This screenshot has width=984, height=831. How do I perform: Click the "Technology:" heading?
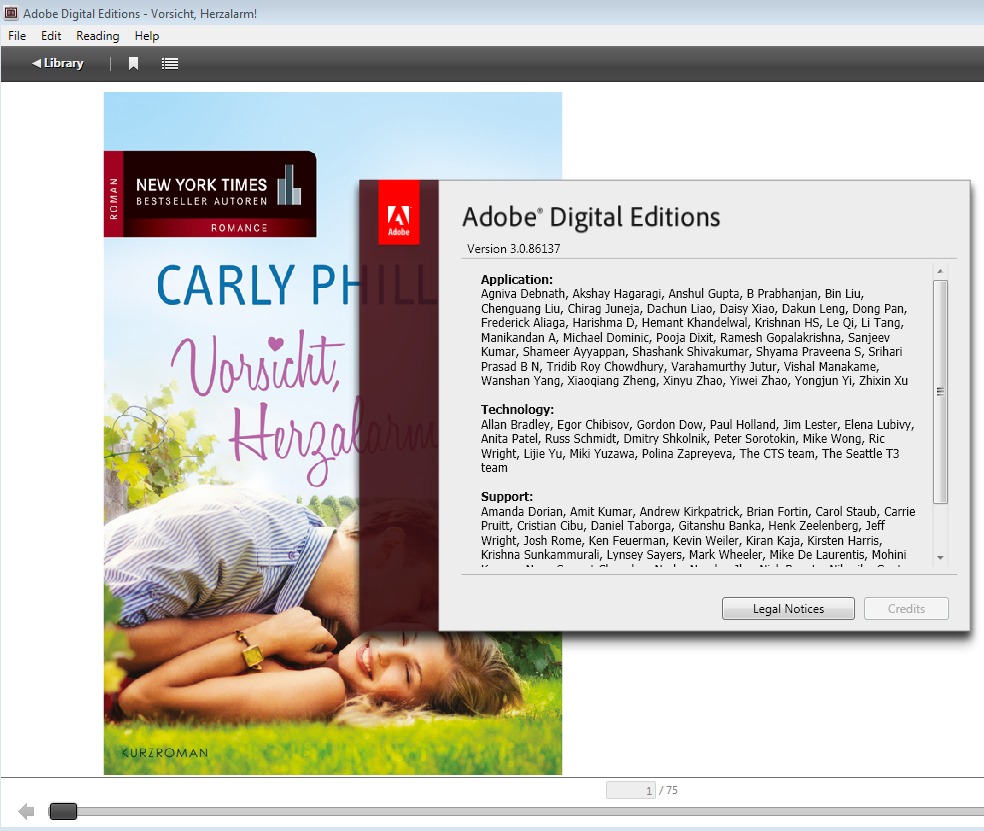[x=517, y=409]
